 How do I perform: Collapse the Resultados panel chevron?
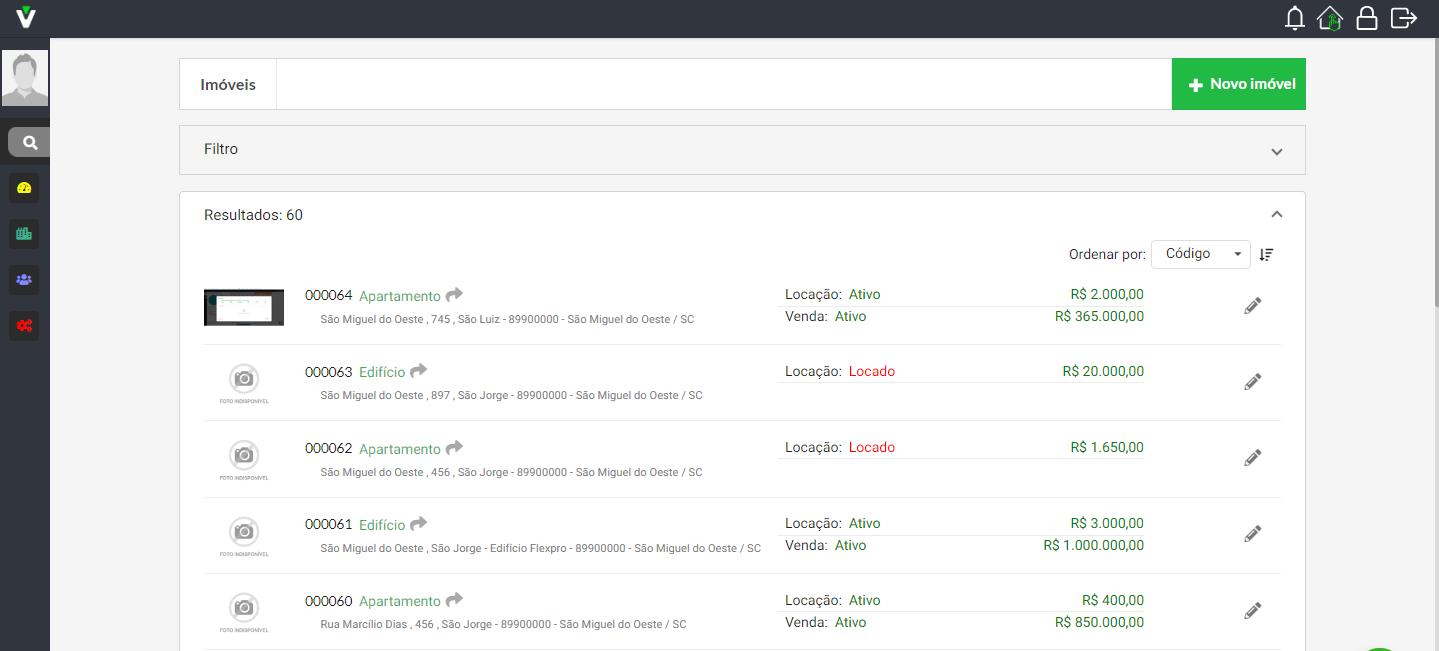click(x=1276, y=214)
